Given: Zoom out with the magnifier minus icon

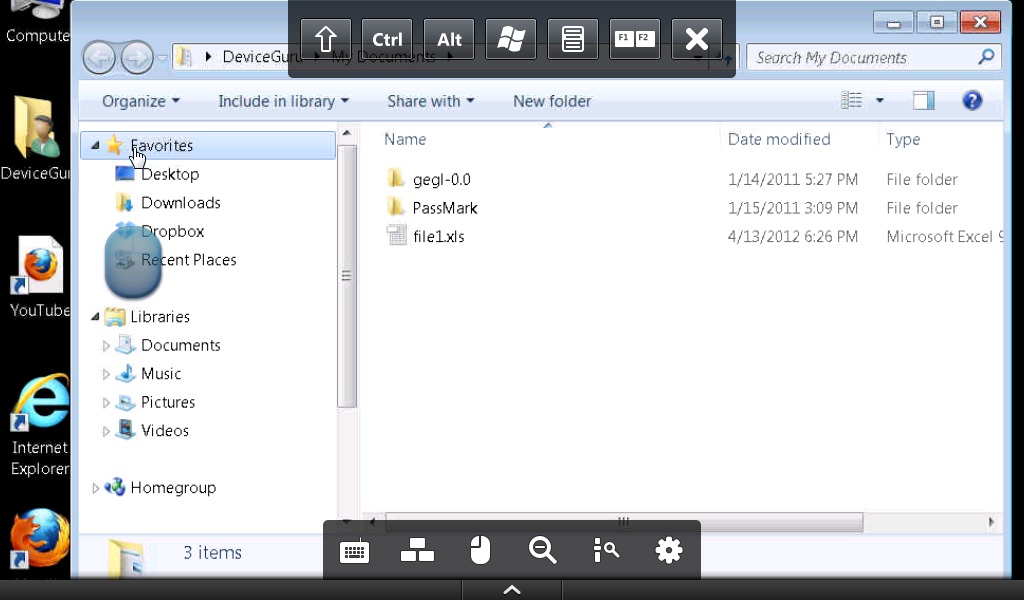Looking at the screenshot, I should [543, 550].
